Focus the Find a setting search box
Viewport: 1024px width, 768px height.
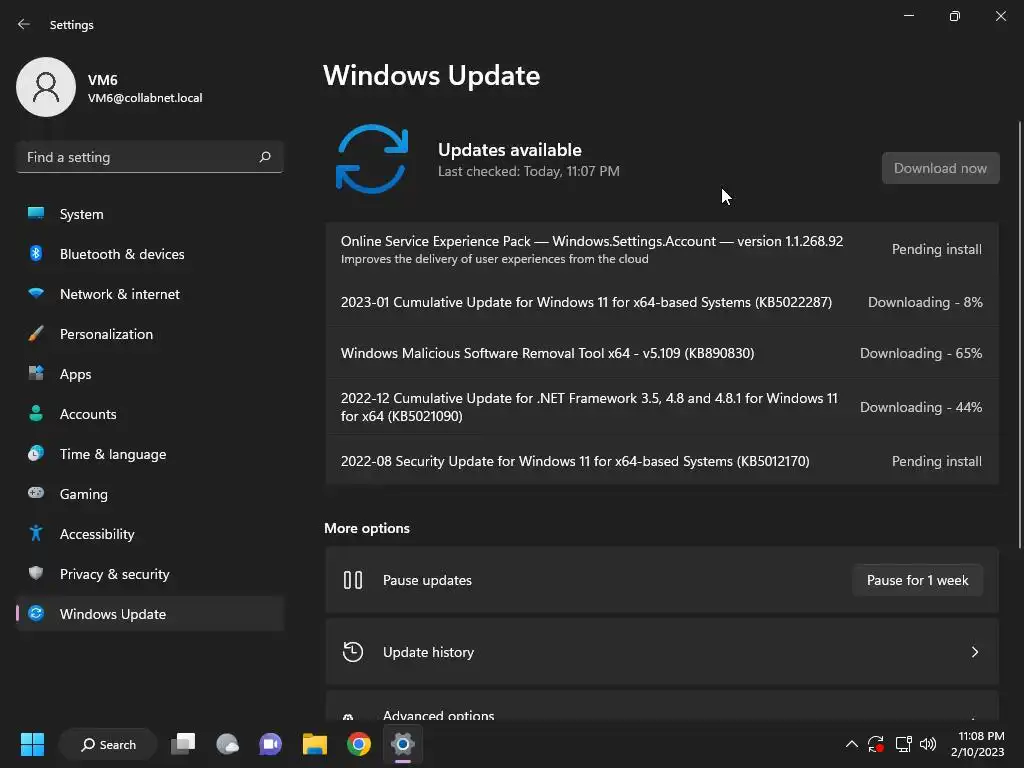150,157
